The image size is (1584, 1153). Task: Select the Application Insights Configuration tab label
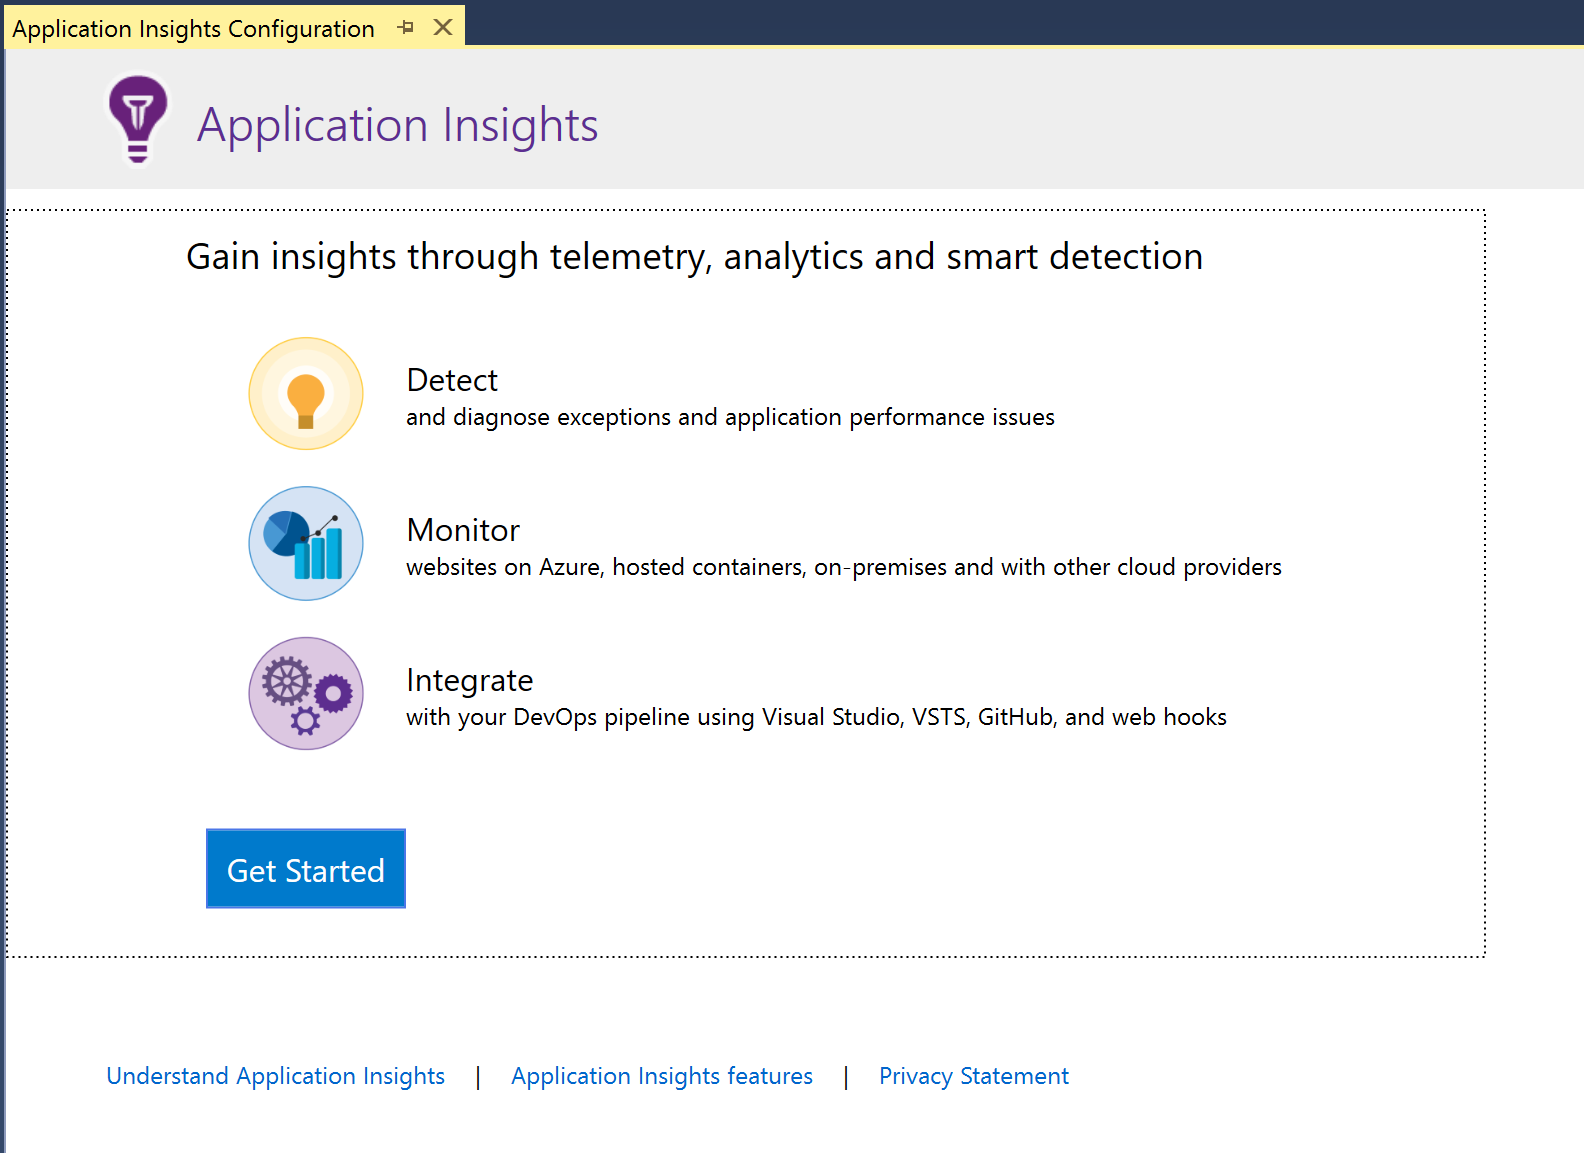pos(193,29)
